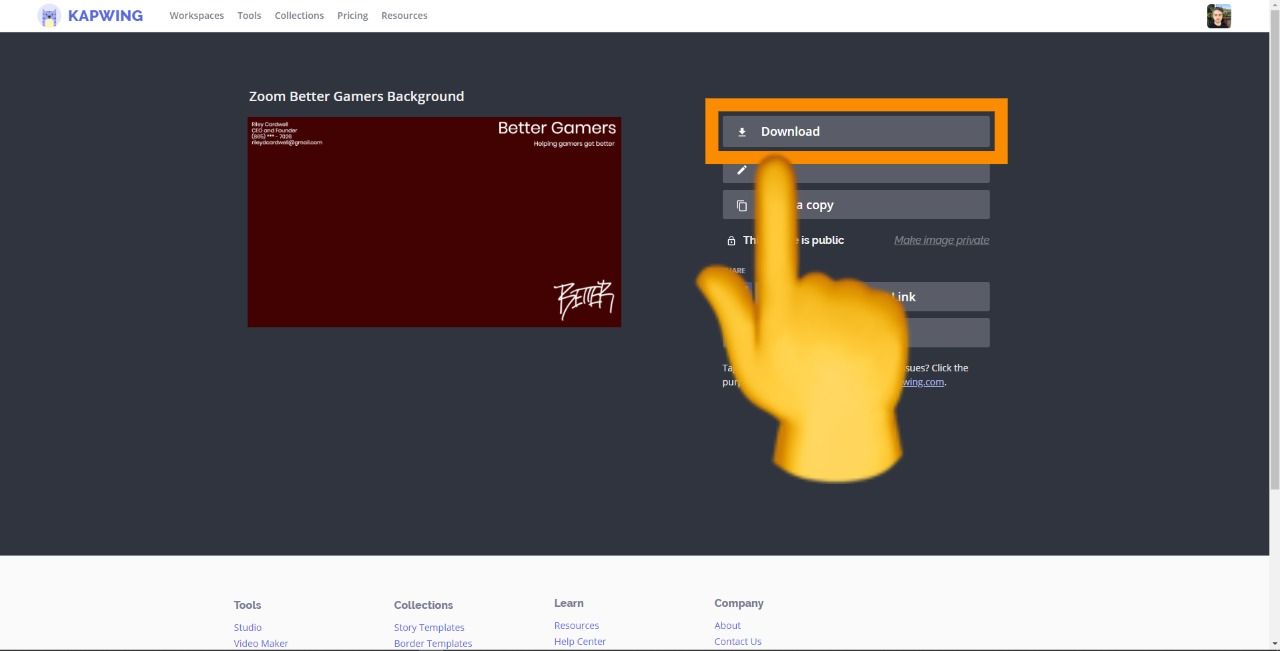Download the finished image

click(856, 131)
